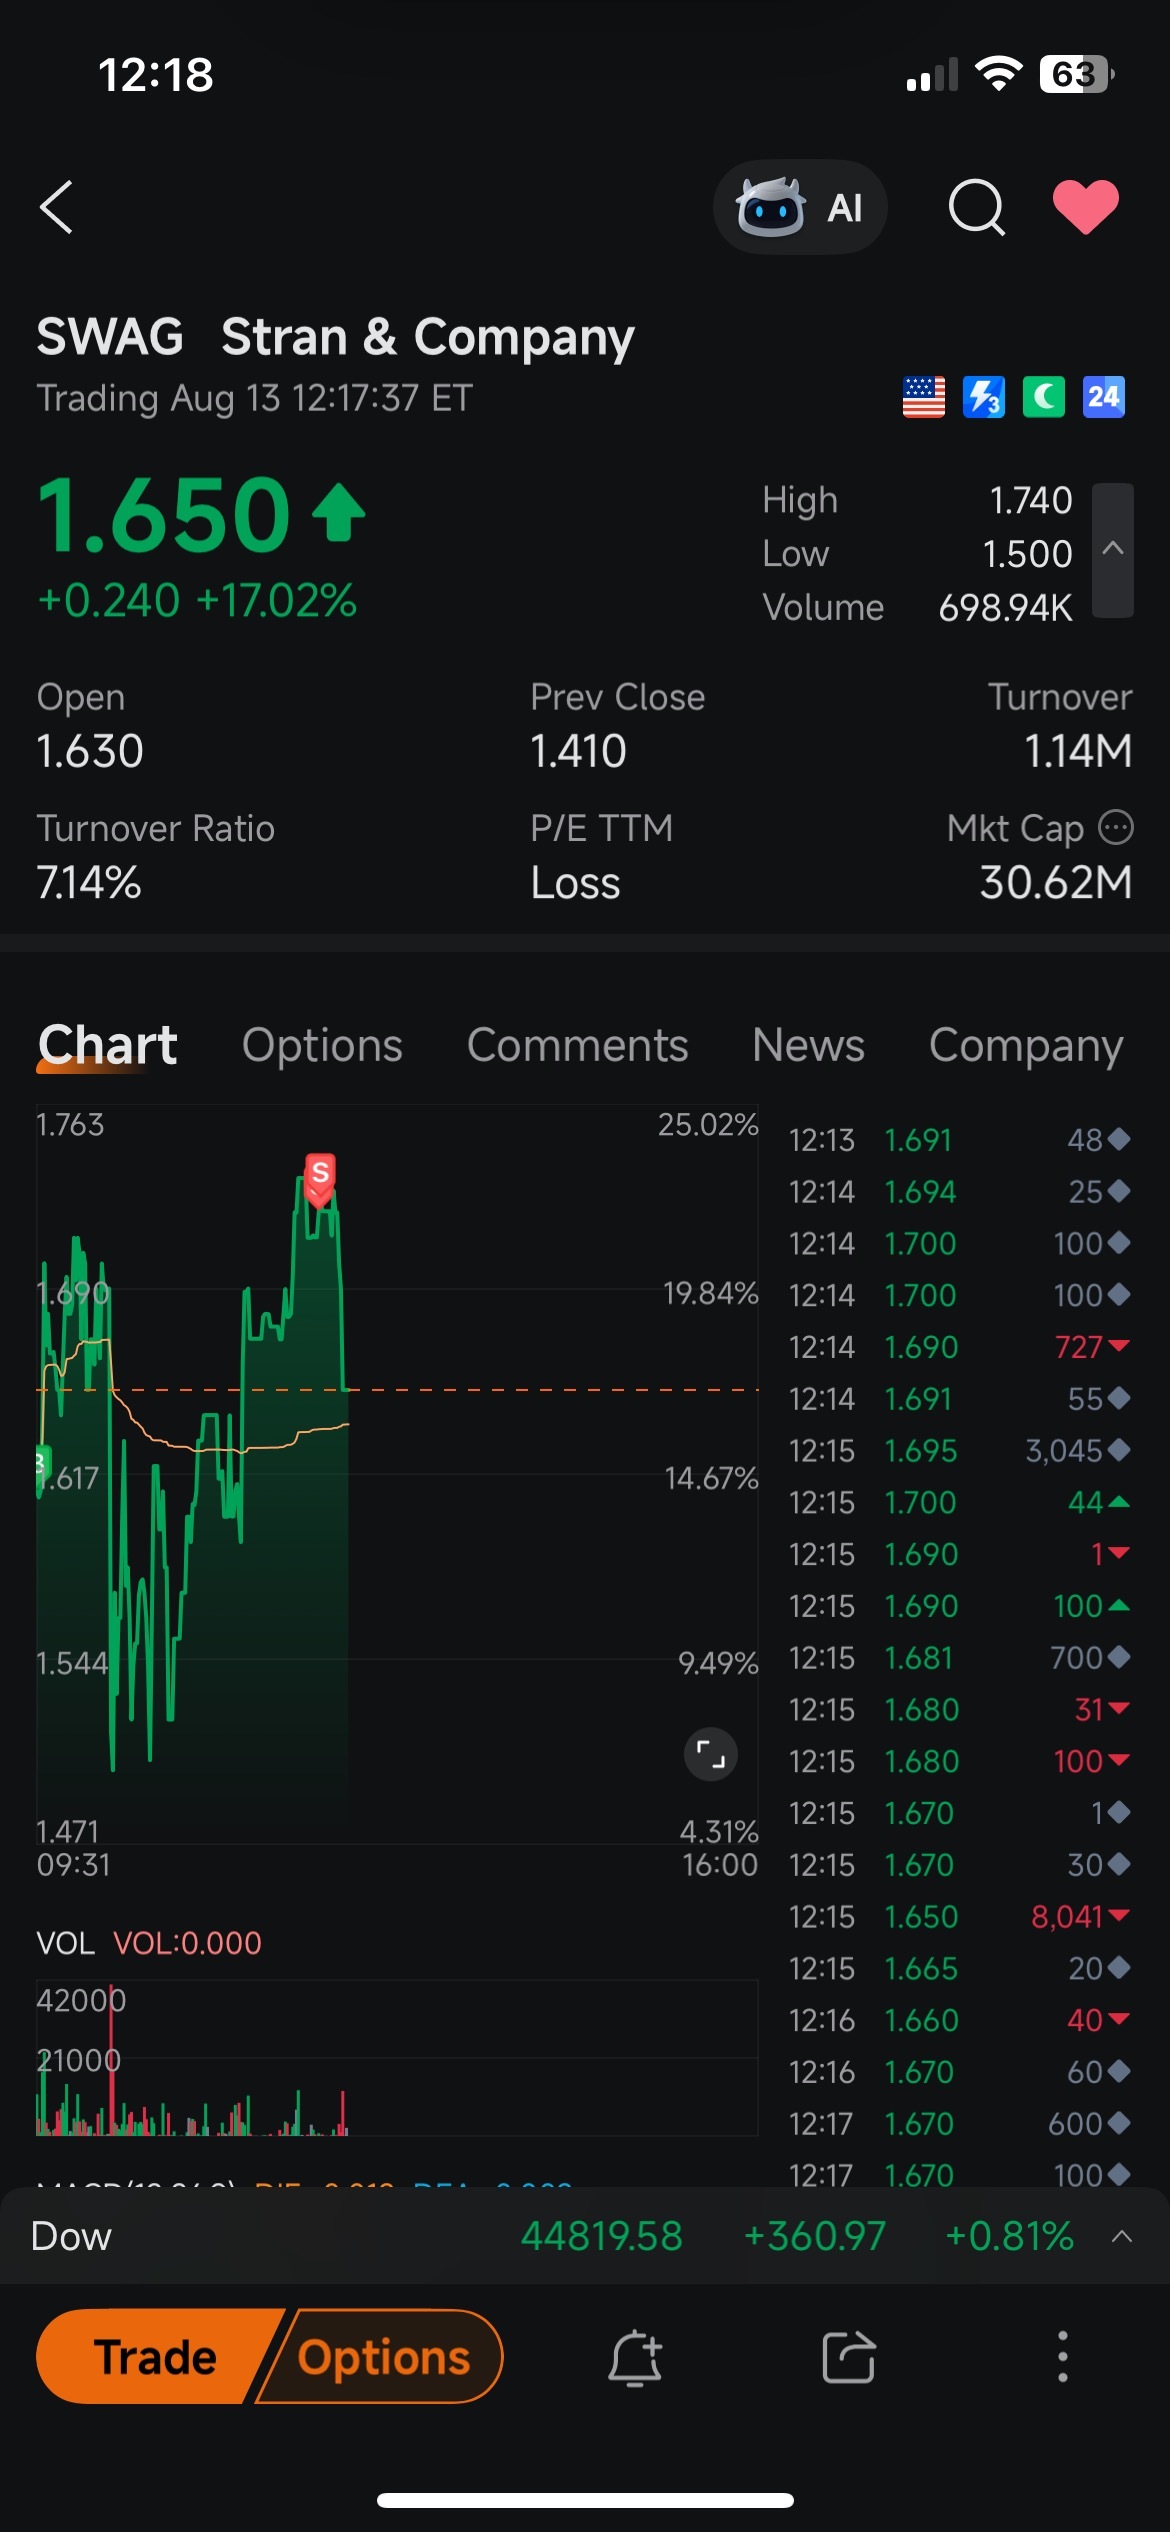Tap the +0.240 +17.02% change text
This screenshot has height=2532, width=1170.
click(197, 600)
